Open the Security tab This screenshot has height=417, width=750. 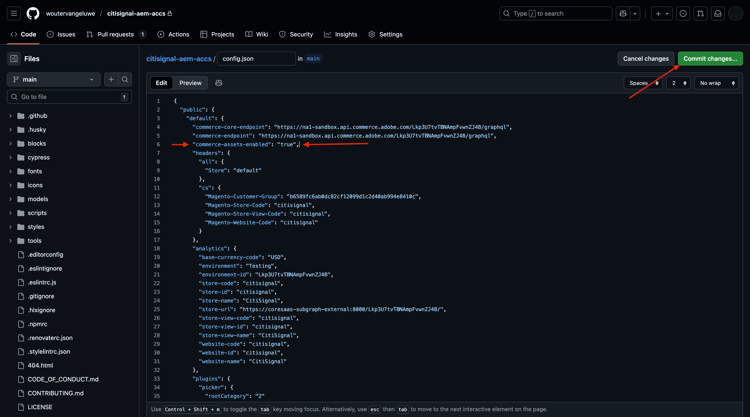click(296, 34)
